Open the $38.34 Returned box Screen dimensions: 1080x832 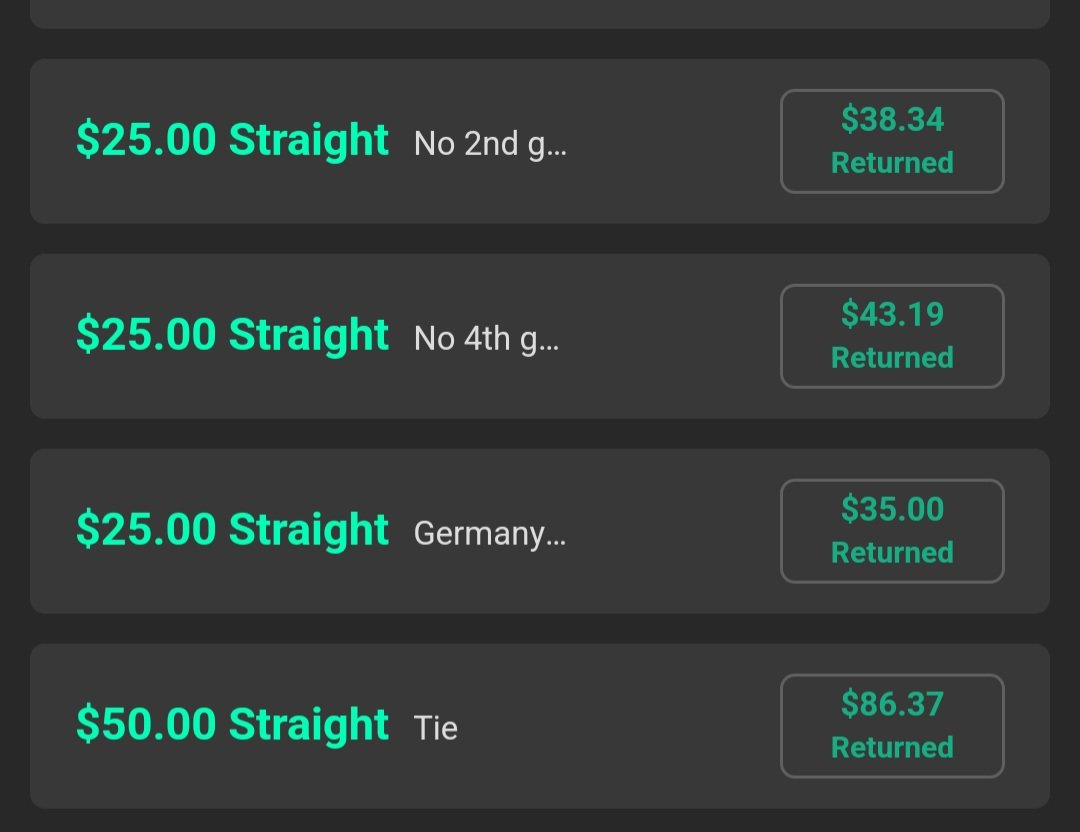tap(892, 141)
